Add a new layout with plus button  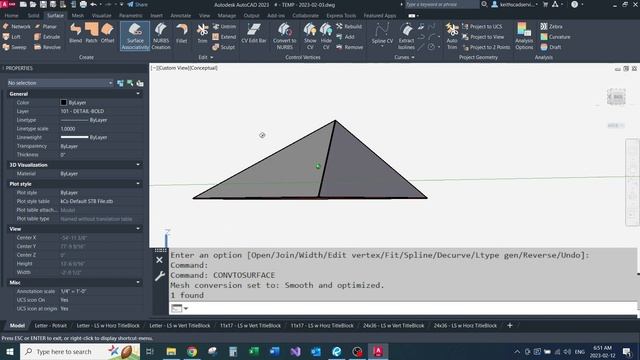509,325
